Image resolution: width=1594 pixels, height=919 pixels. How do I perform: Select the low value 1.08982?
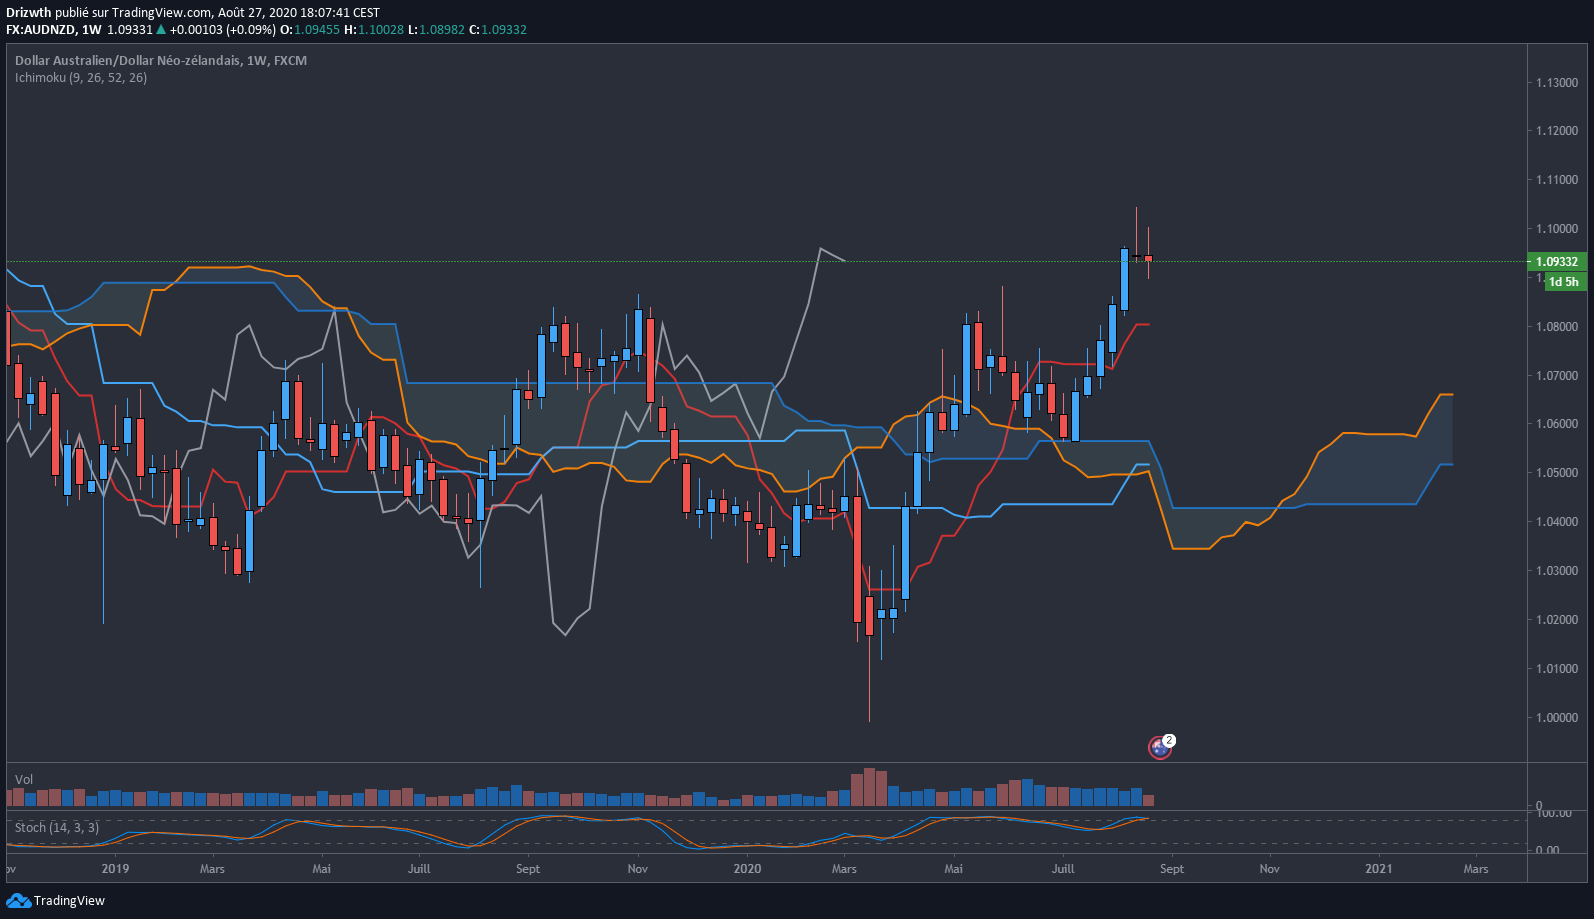coord(442,30)
